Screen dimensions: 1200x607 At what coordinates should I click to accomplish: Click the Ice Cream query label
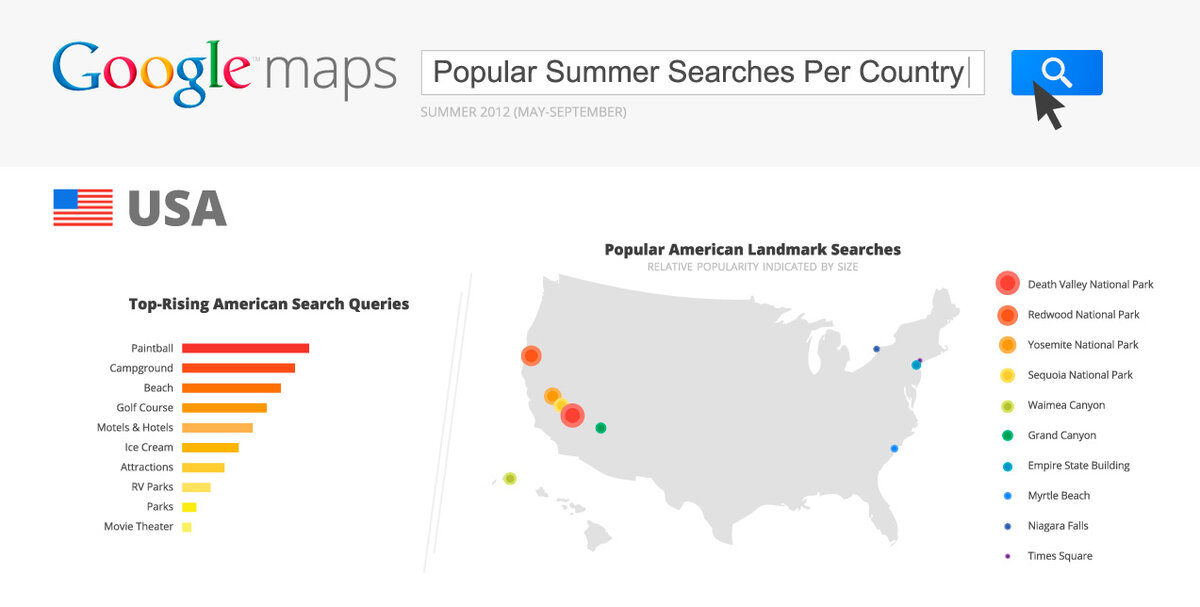[x=149, y=447]
